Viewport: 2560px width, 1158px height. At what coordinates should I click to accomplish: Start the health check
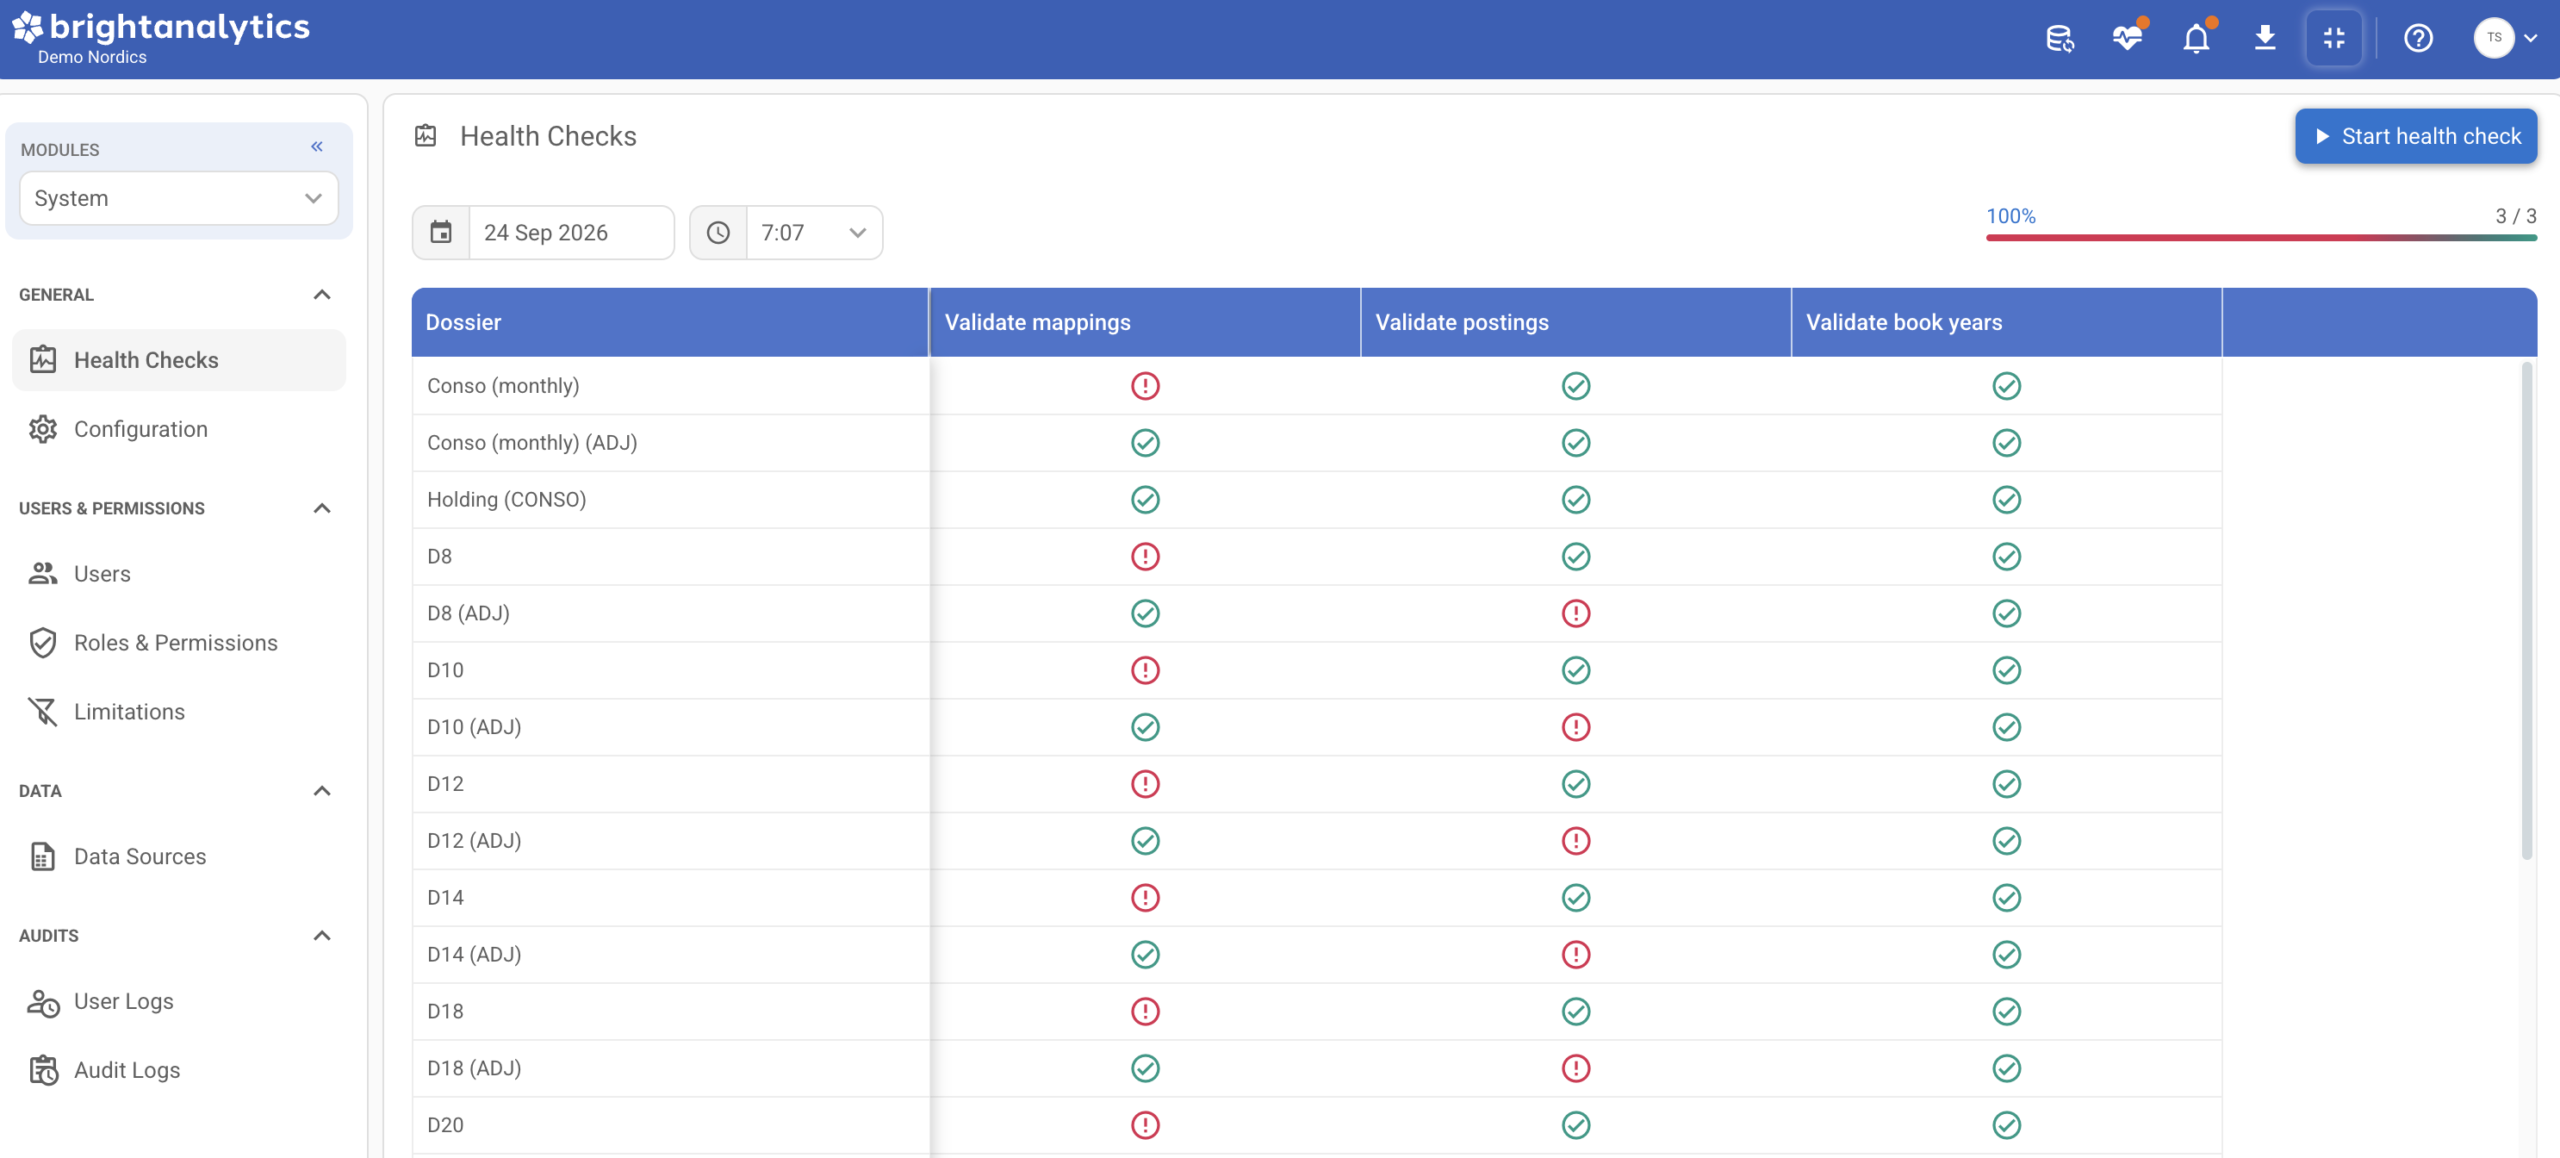[2416, 136]
